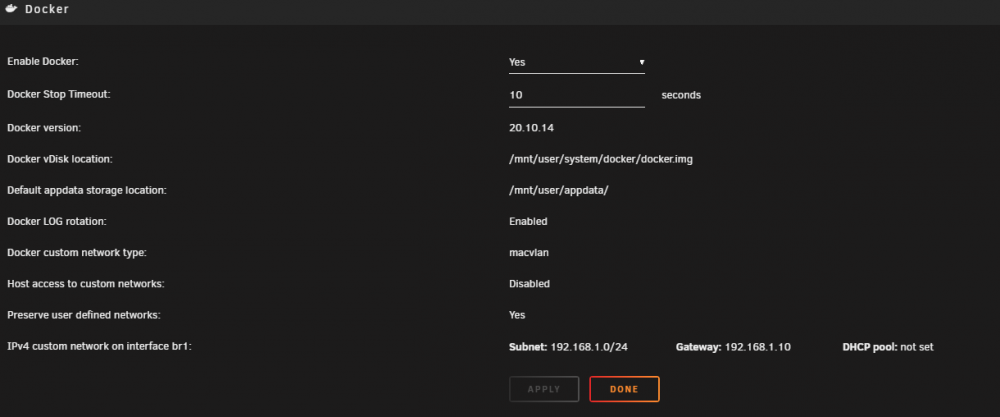Click the 'Docker version:' label
The width and height of the screenshot is (1000, 417).
pyautogui.click(x=44, y=128)
